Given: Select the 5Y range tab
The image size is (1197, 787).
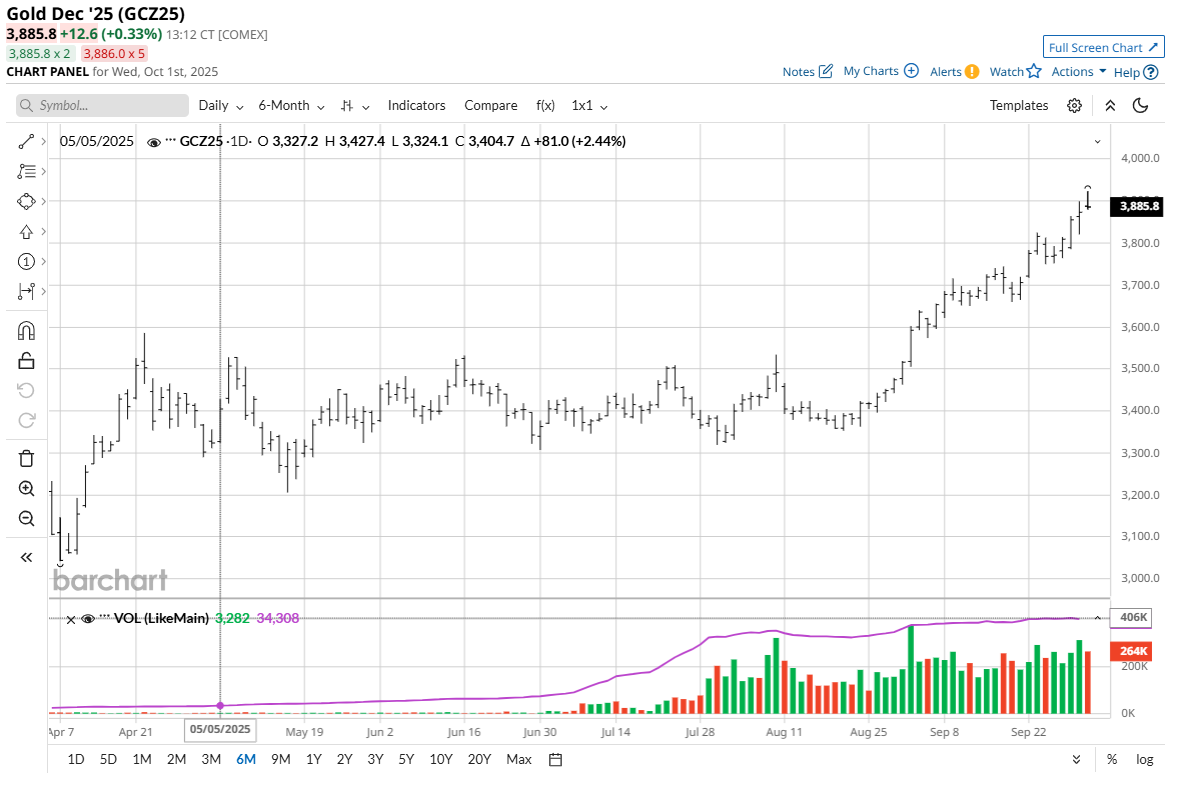Looking at the screenshot, I should point(406,760).
